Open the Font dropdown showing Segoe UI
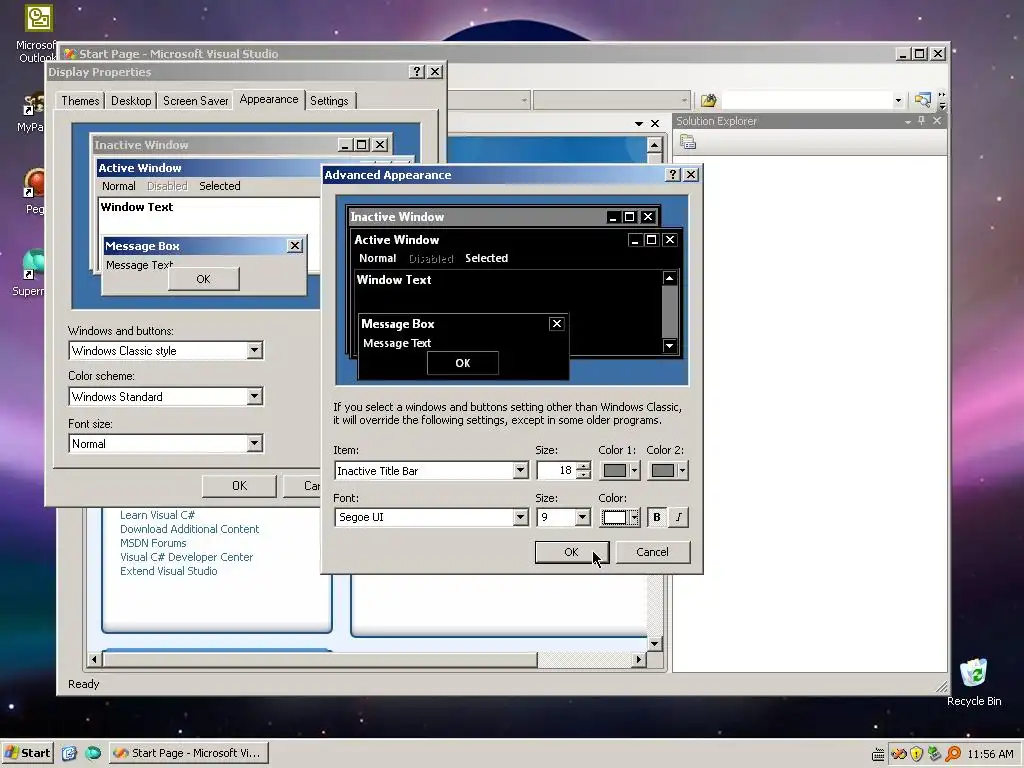 [x=520, y=517]
